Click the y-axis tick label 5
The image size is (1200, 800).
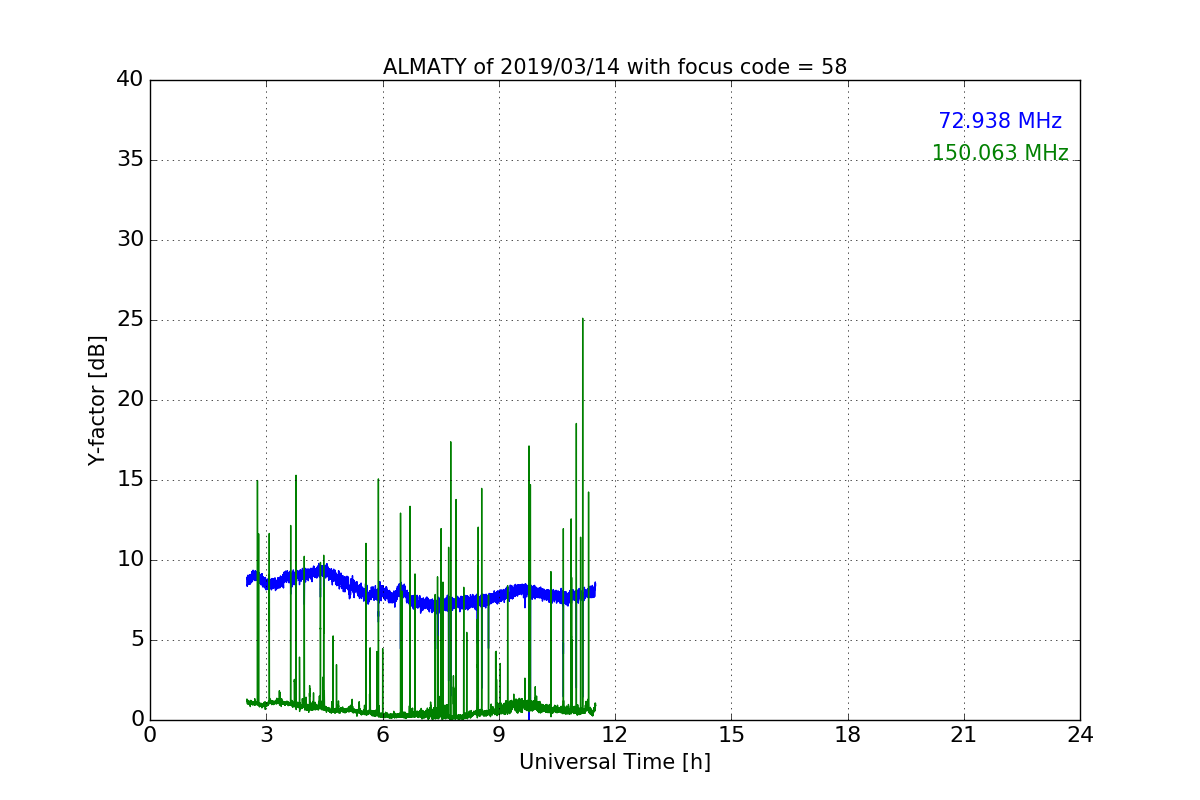[136, 640]
